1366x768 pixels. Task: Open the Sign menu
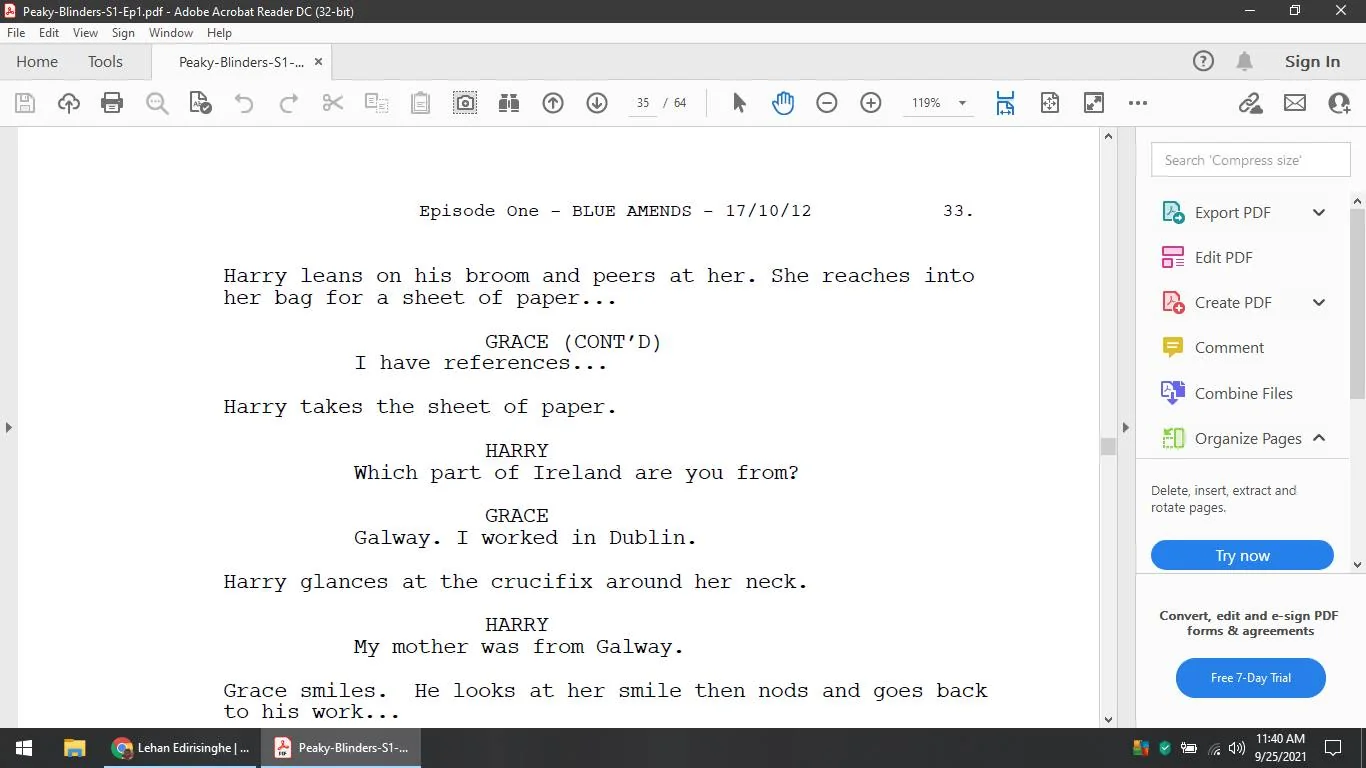[123, 33]
